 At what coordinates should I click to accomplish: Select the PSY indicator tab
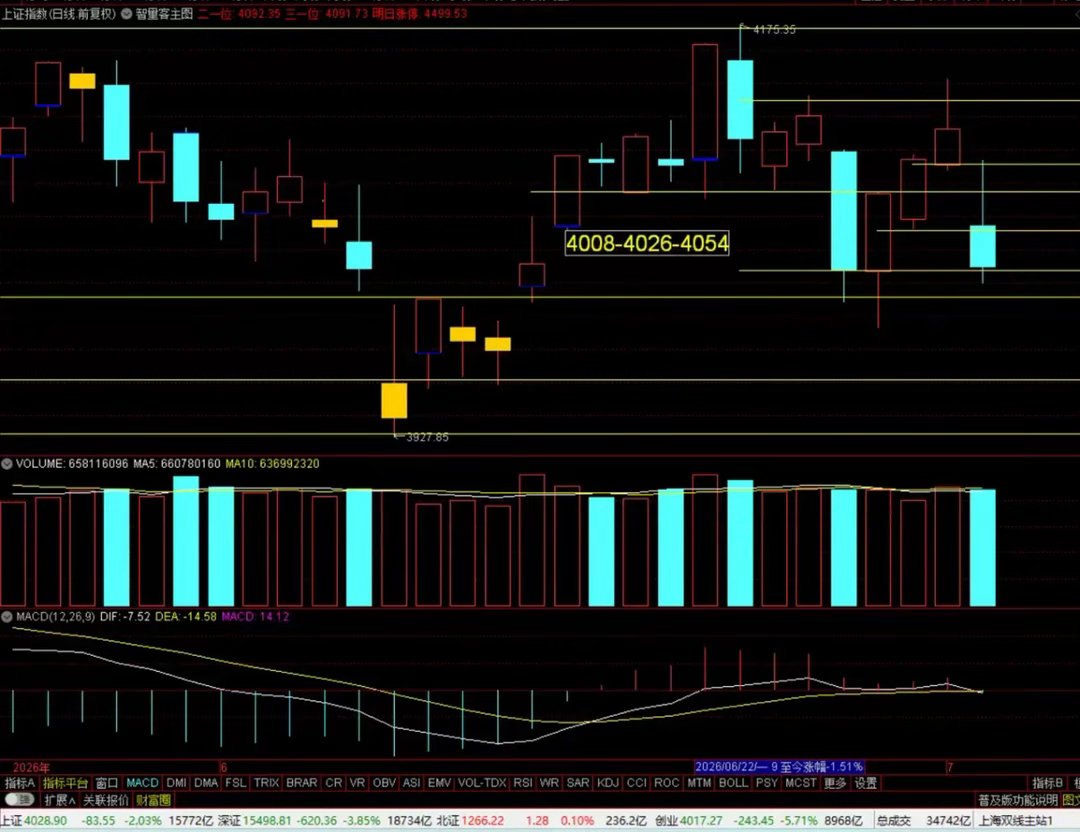point(767,783)
